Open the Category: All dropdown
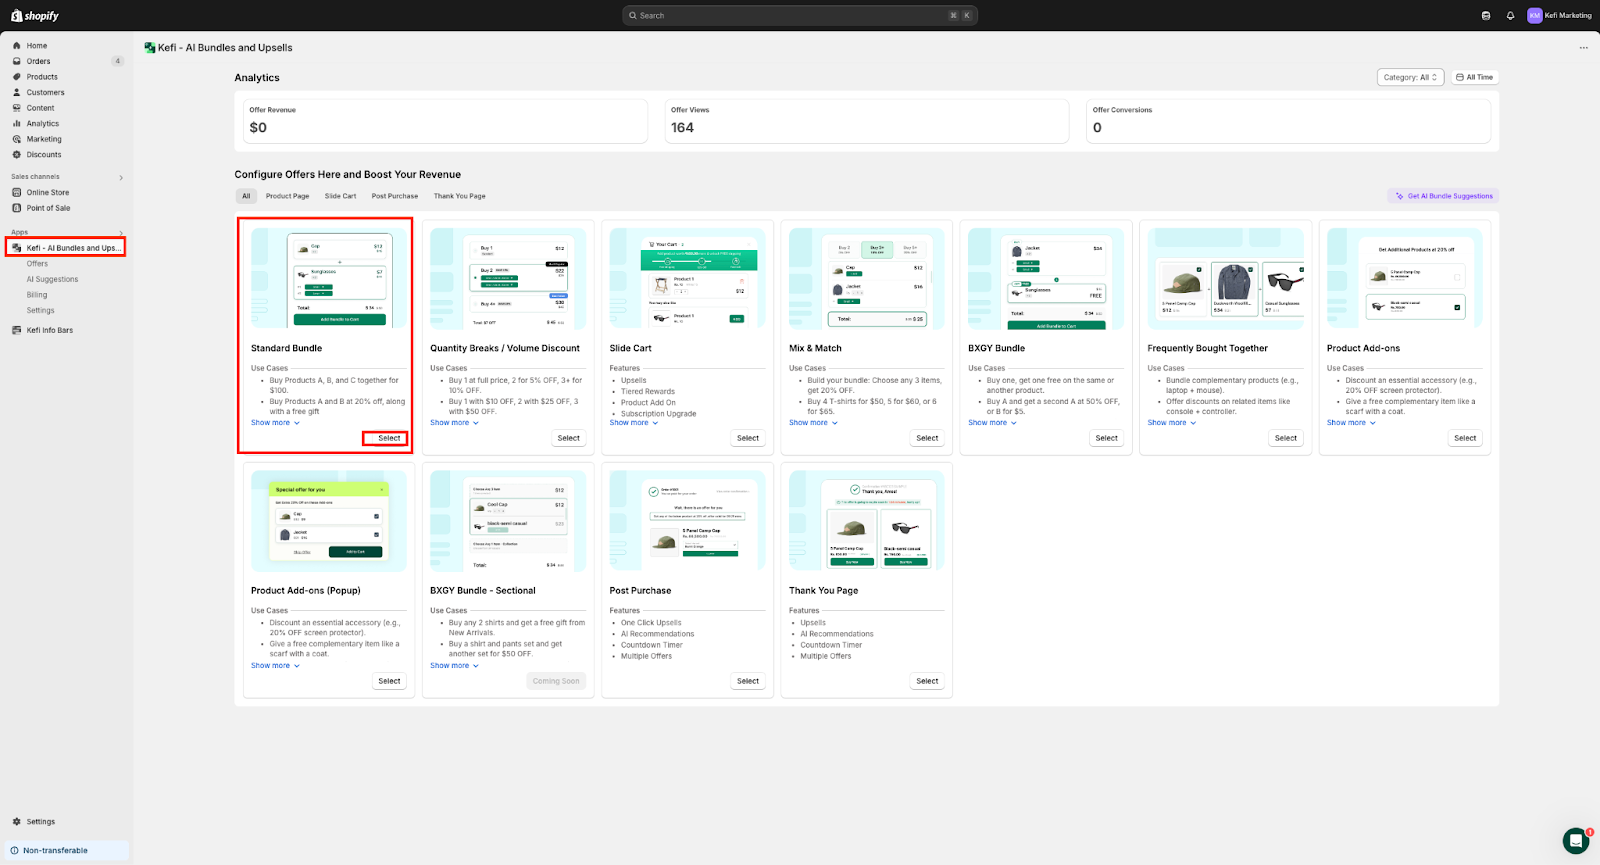1600x865 pixels. point(1410,77)
